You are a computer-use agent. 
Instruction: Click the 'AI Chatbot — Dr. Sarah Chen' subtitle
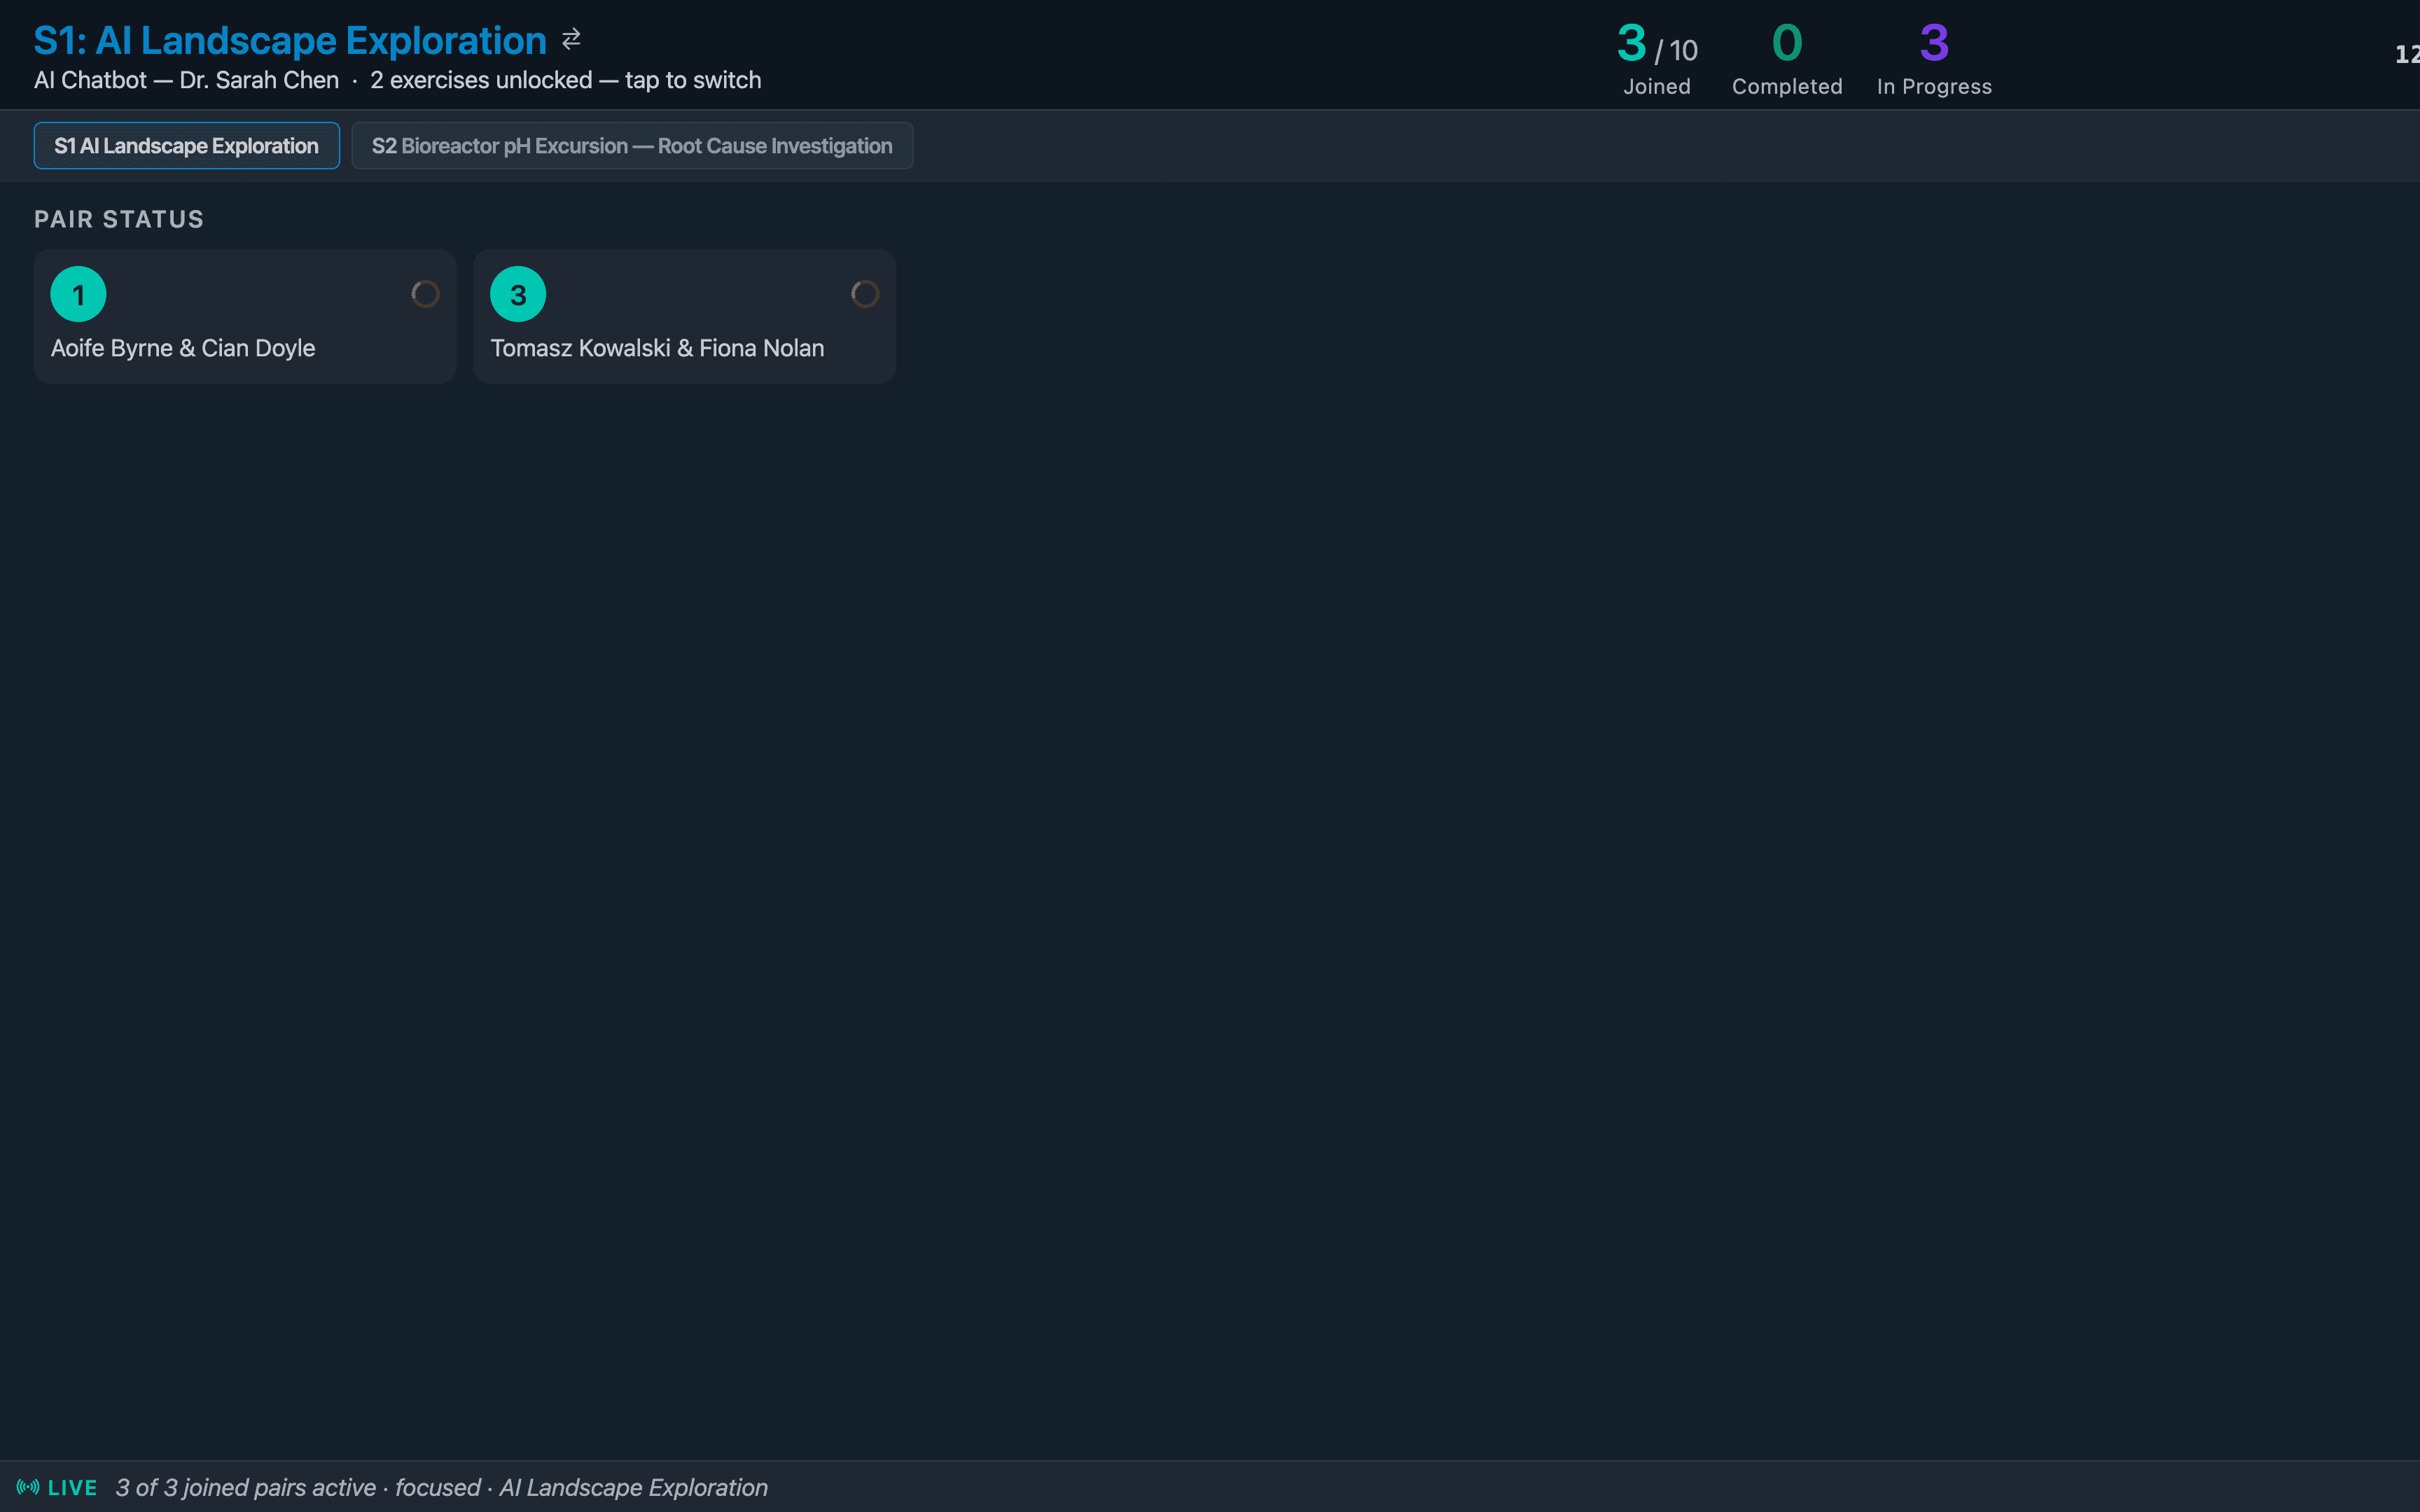point(186,80)
